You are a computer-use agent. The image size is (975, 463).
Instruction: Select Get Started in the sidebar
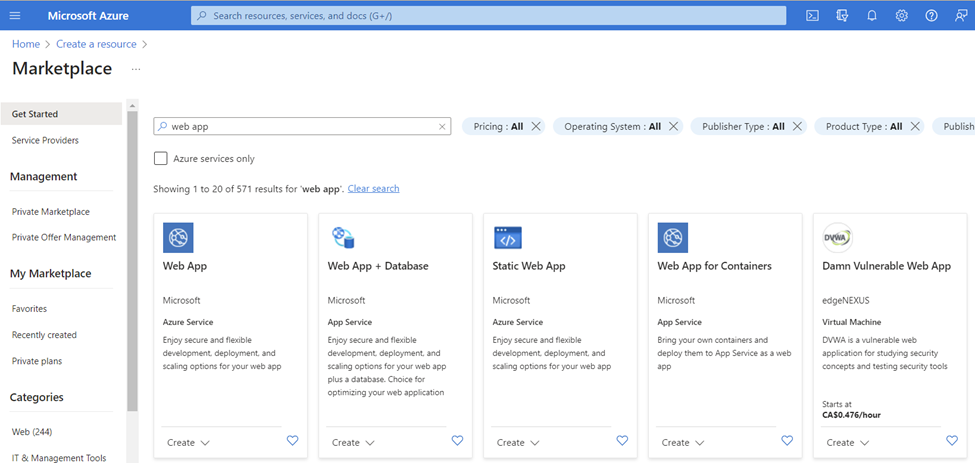coord(61,114)
